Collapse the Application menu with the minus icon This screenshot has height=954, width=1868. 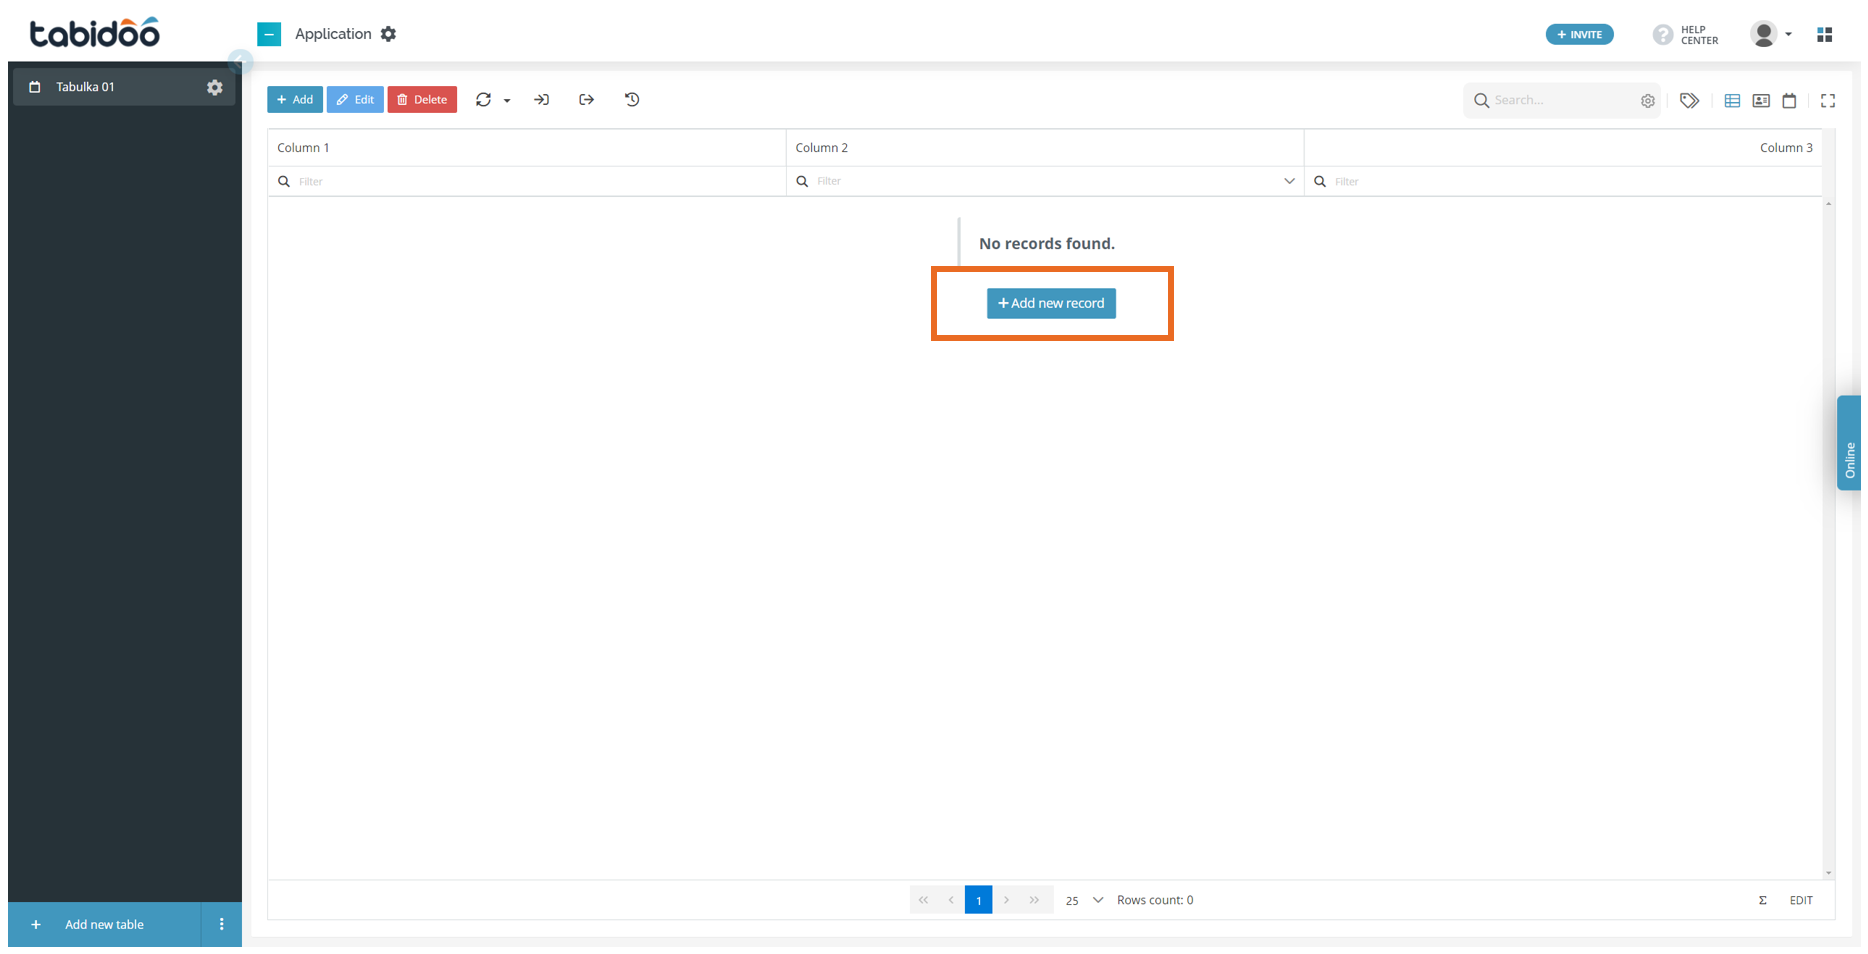269,34
